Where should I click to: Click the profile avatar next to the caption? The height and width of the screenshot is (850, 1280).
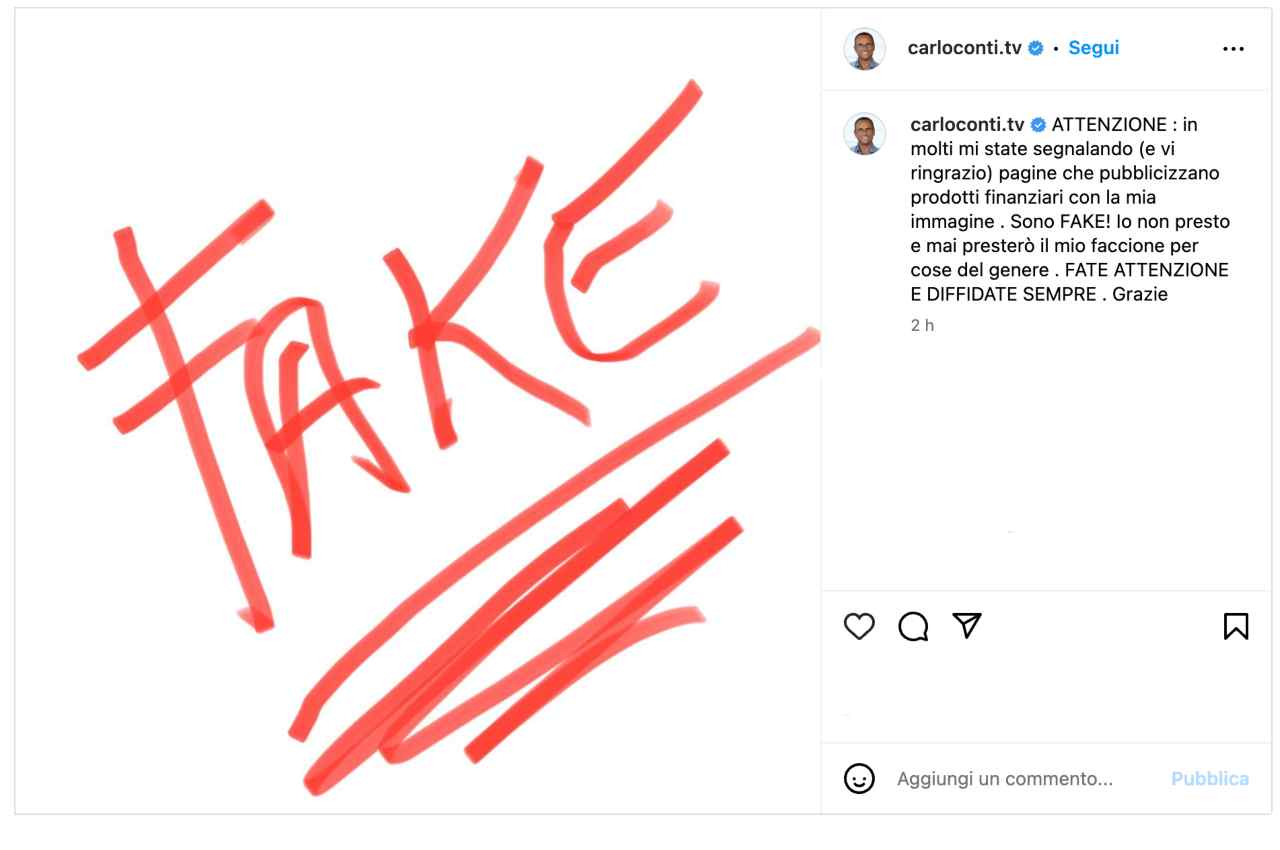pos(864,133)
